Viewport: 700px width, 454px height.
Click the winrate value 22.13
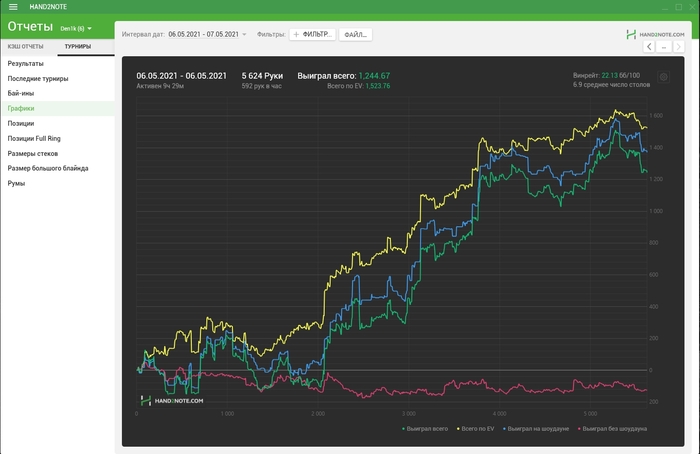[x=609, y=75]
